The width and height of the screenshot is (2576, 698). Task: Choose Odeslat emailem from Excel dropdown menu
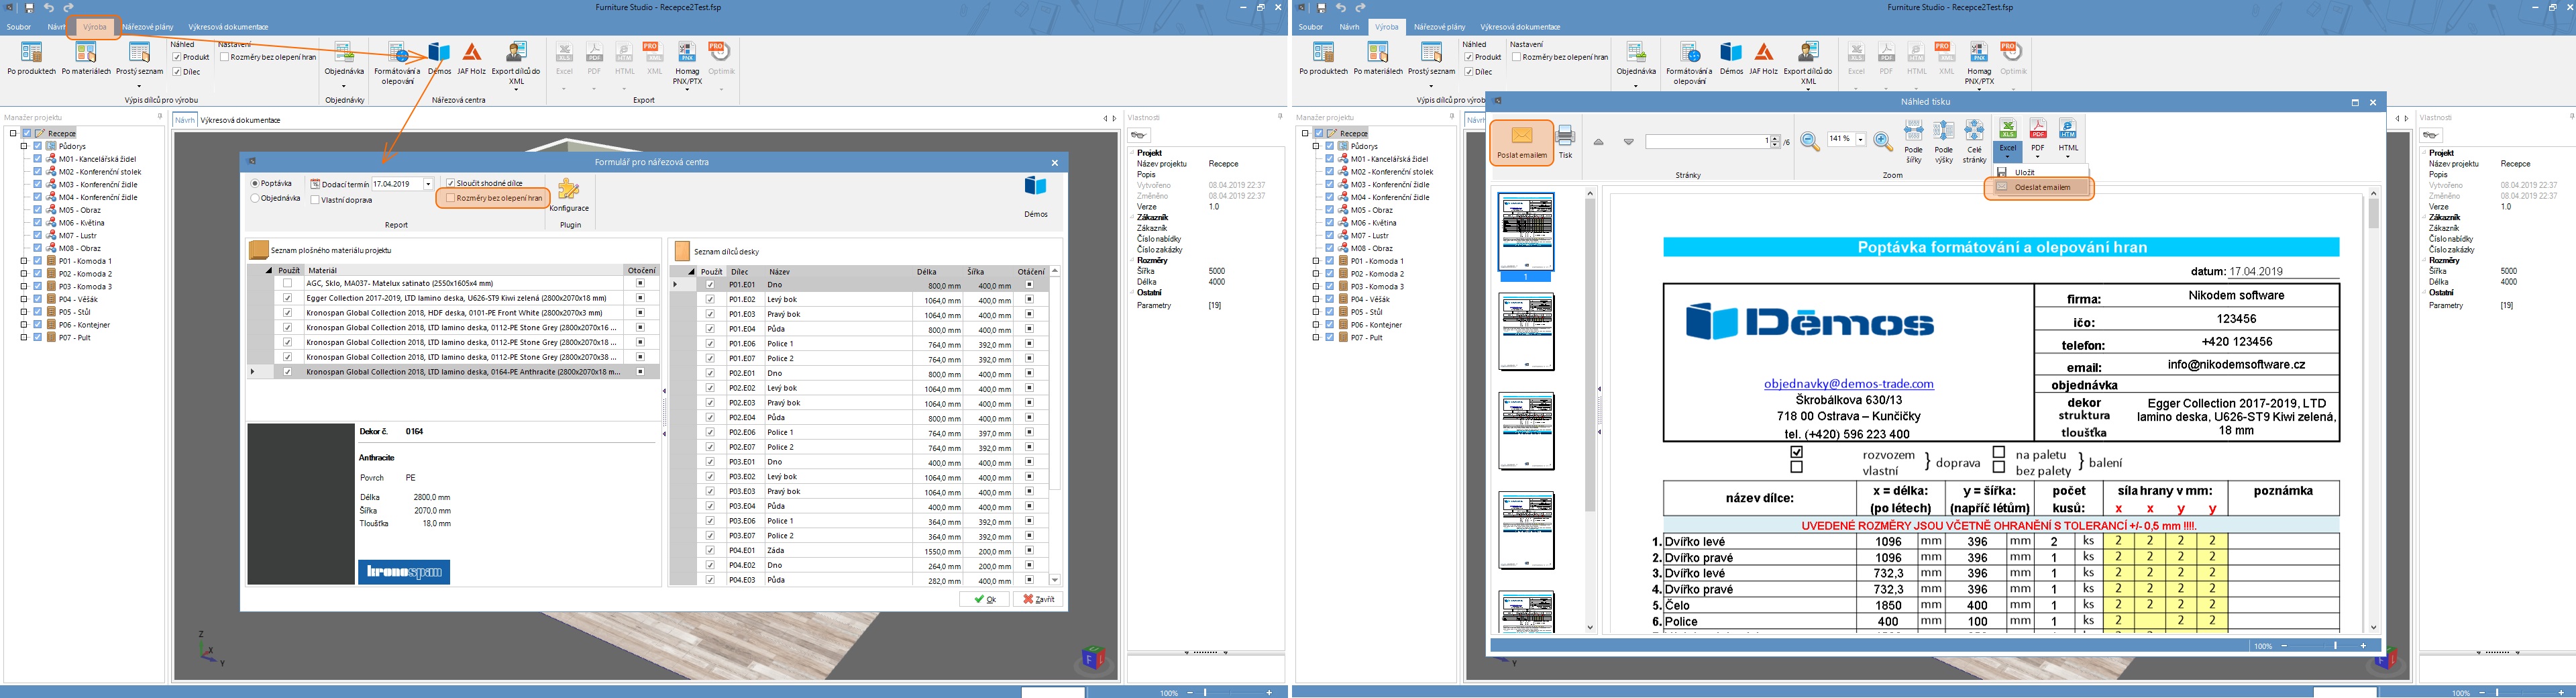(2040, 187)
